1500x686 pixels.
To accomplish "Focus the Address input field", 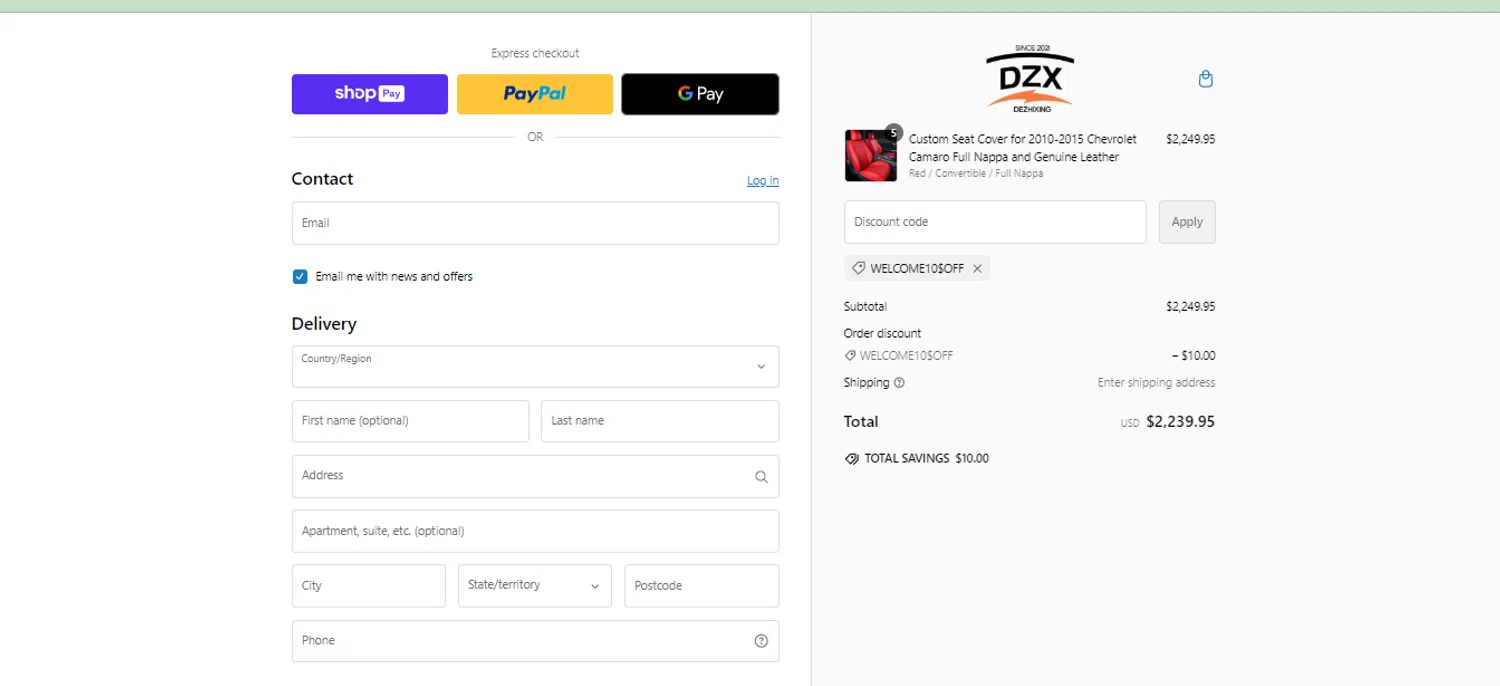I will click(535, 476).
